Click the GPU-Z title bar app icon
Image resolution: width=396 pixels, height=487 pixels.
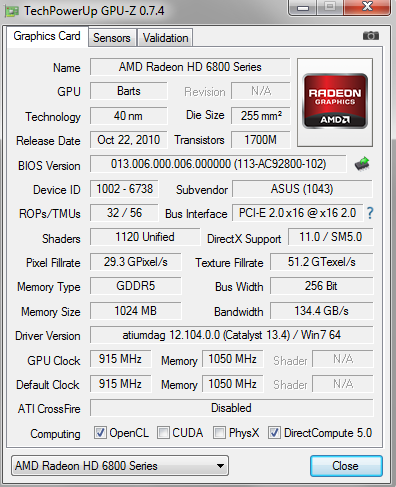(12, 11)
